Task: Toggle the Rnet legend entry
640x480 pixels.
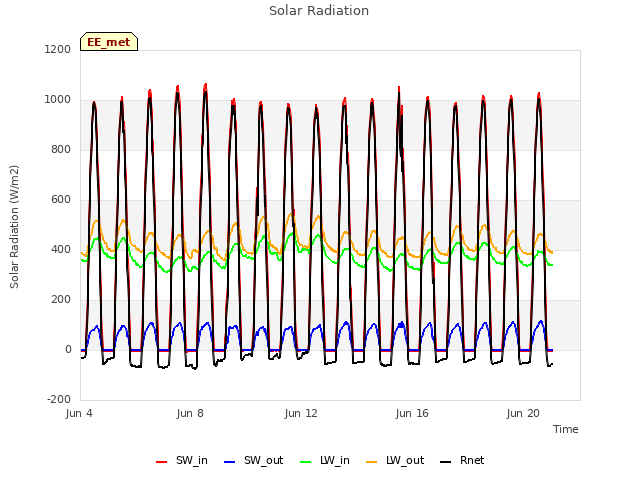Action: (x=462, y=460)
